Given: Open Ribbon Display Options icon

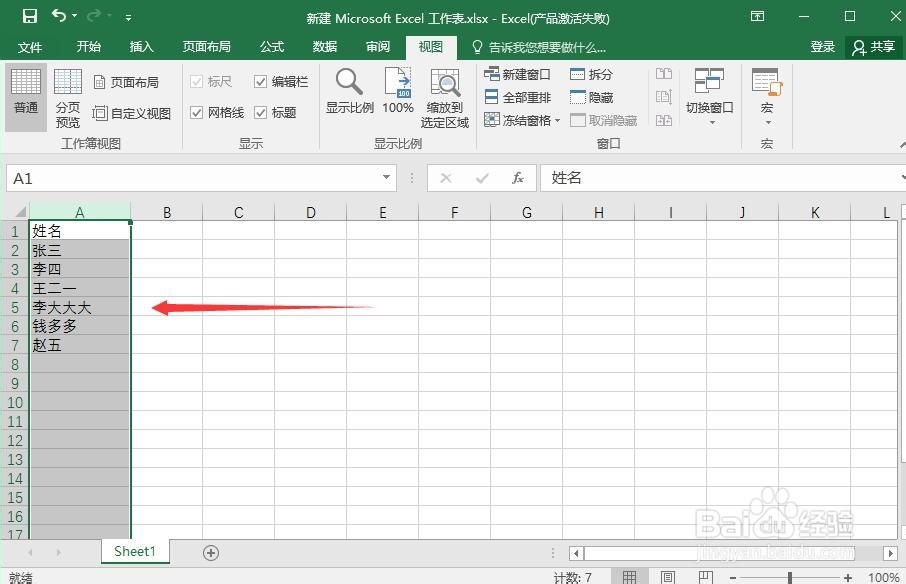Looking at the screenshot, I should pyautogui.click(x=757, y=16).
